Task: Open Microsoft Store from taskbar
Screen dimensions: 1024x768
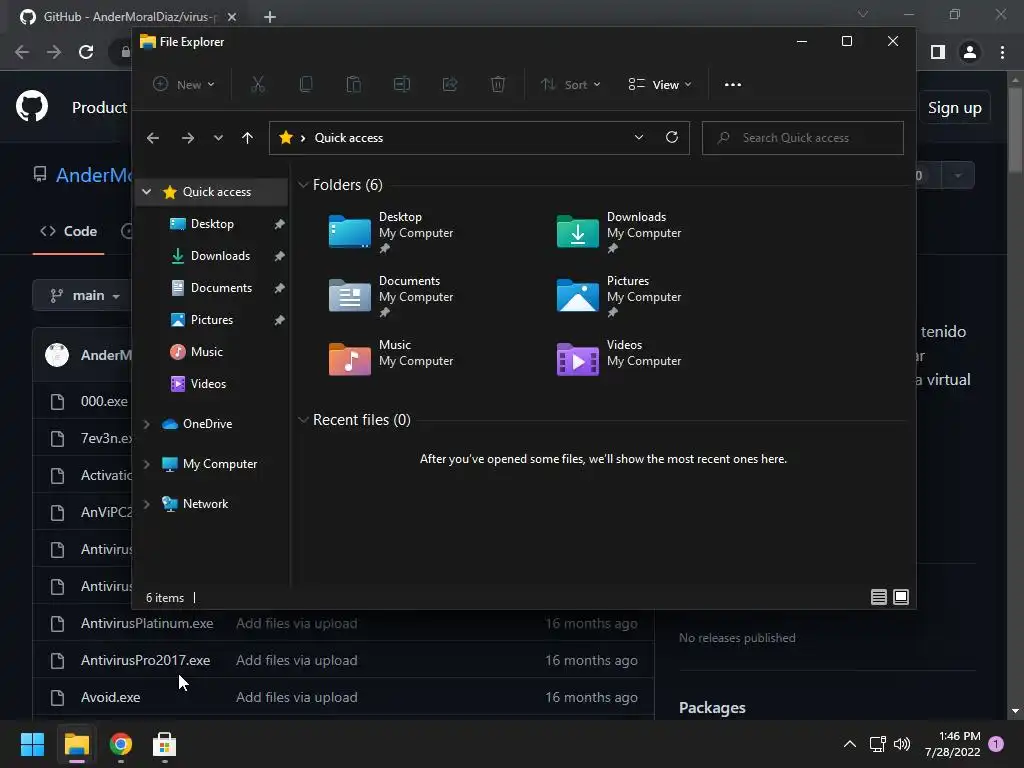Action: point(165,744)
